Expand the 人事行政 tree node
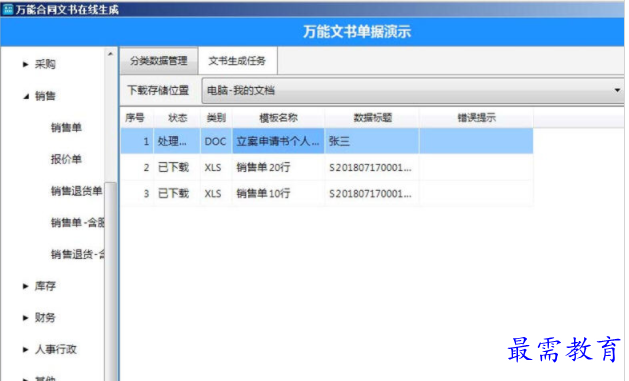 pos(26,350)
